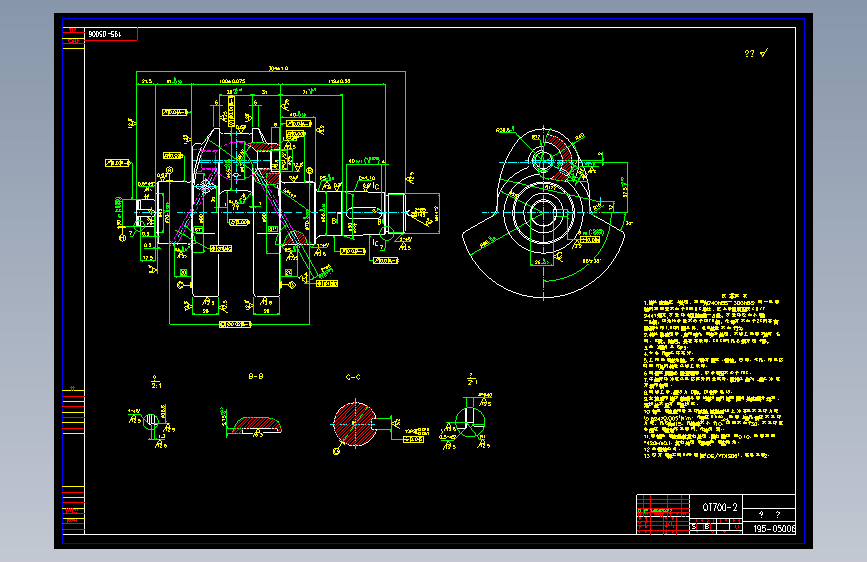Select the mirrored drawing number box at top-left corner
Screen dimensions: 867x562
[x=111, y=34]
